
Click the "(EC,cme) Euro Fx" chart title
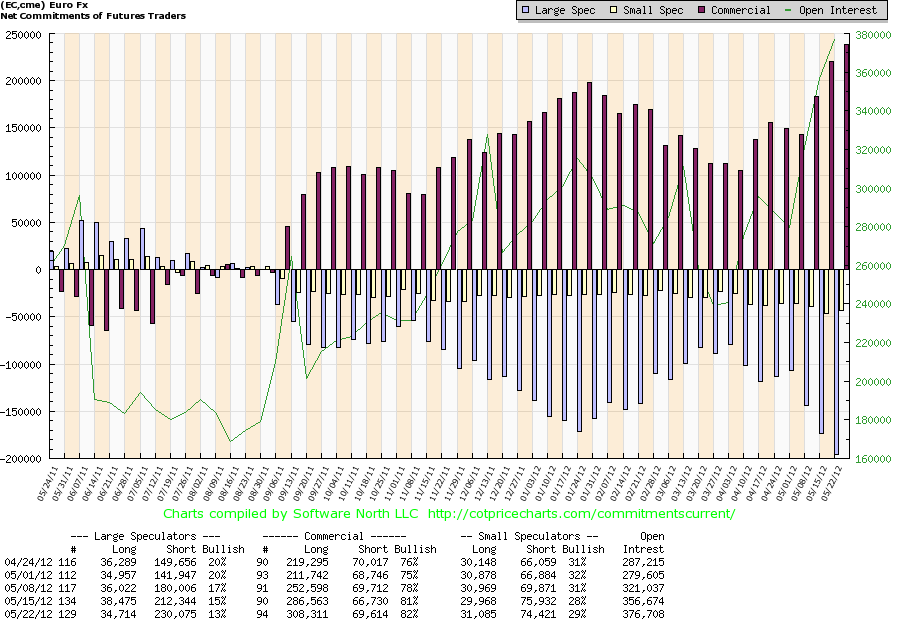[44, 5]
